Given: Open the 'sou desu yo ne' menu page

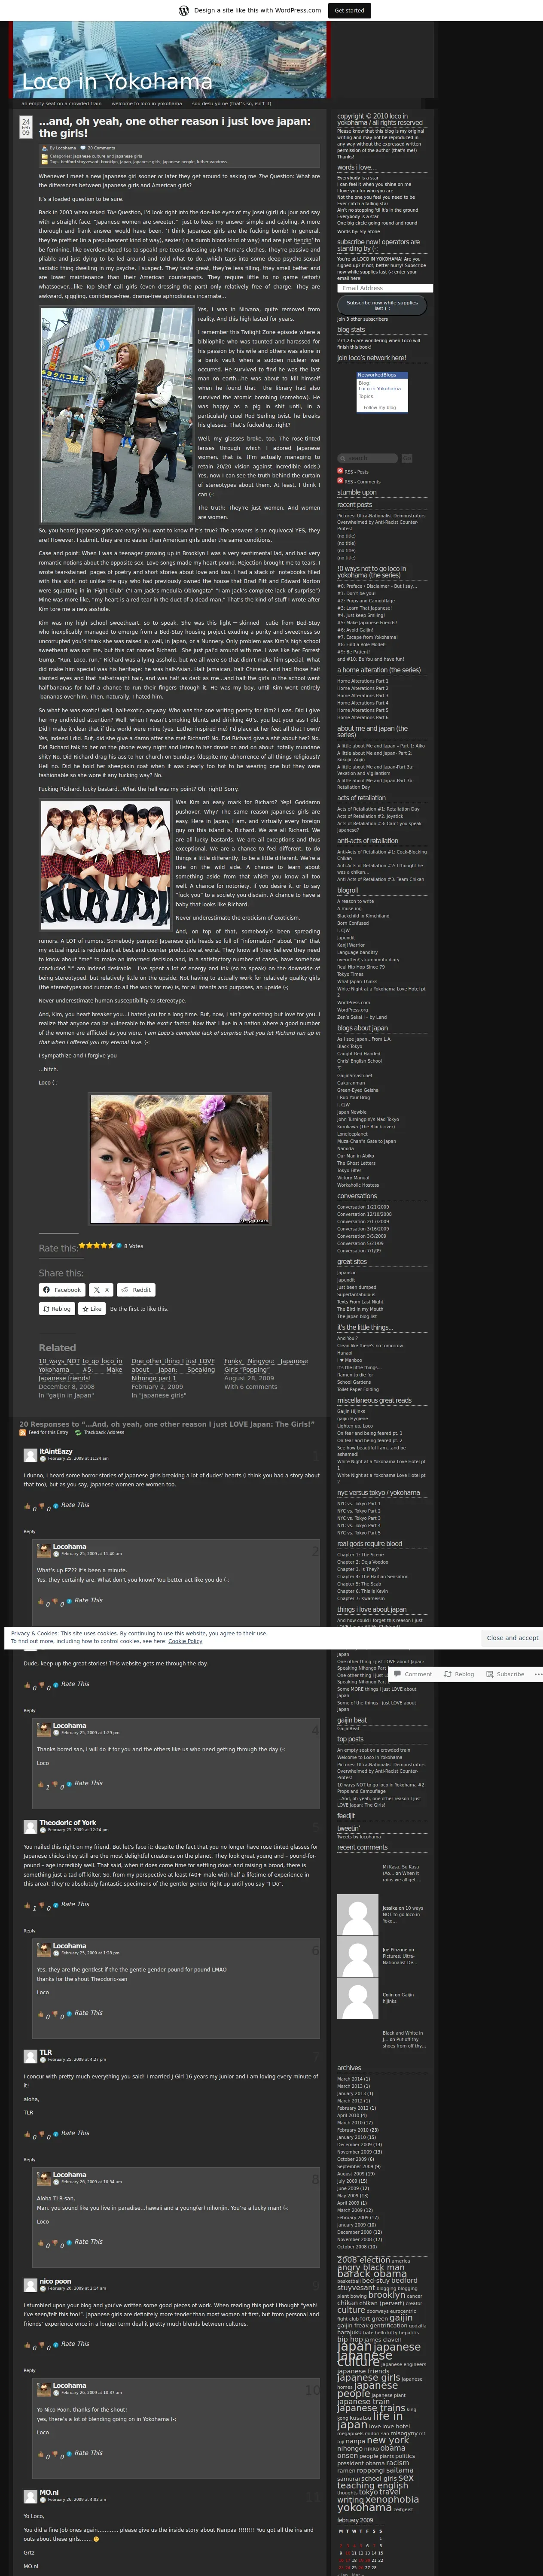Looking at the screenshot, I should coord(231,103).
